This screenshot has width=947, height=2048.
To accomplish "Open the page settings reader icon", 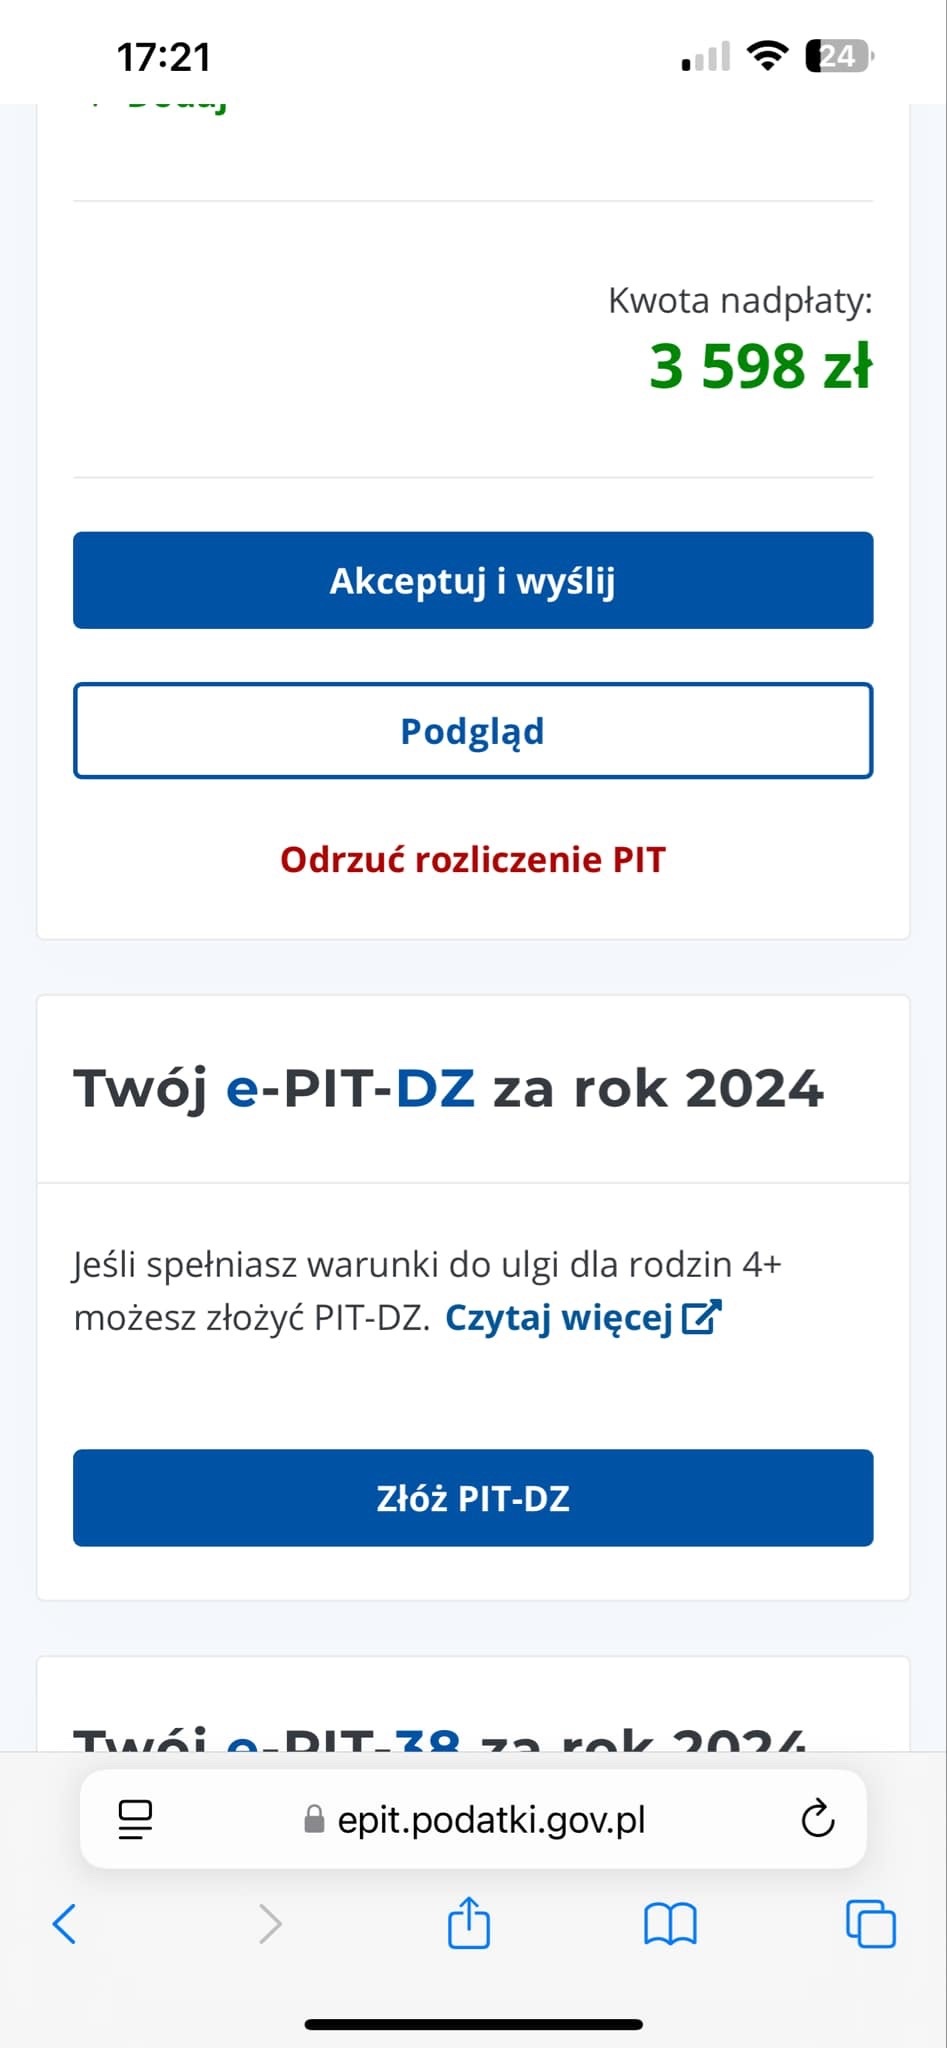I will click(135, 1819).
